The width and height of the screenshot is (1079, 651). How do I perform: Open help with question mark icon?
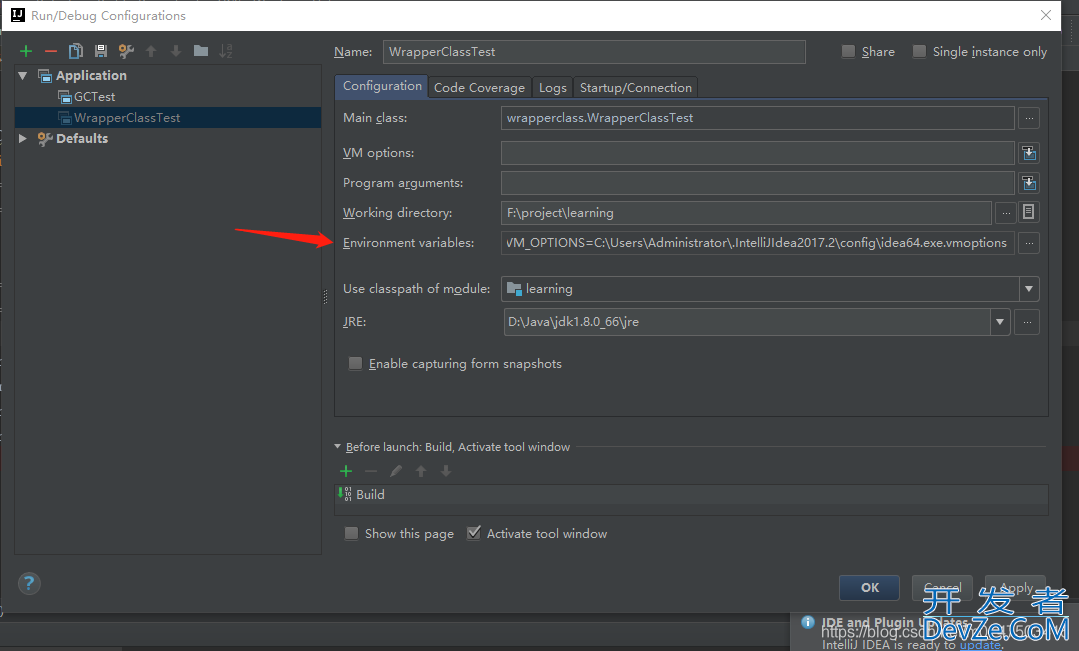pos(29,584)
